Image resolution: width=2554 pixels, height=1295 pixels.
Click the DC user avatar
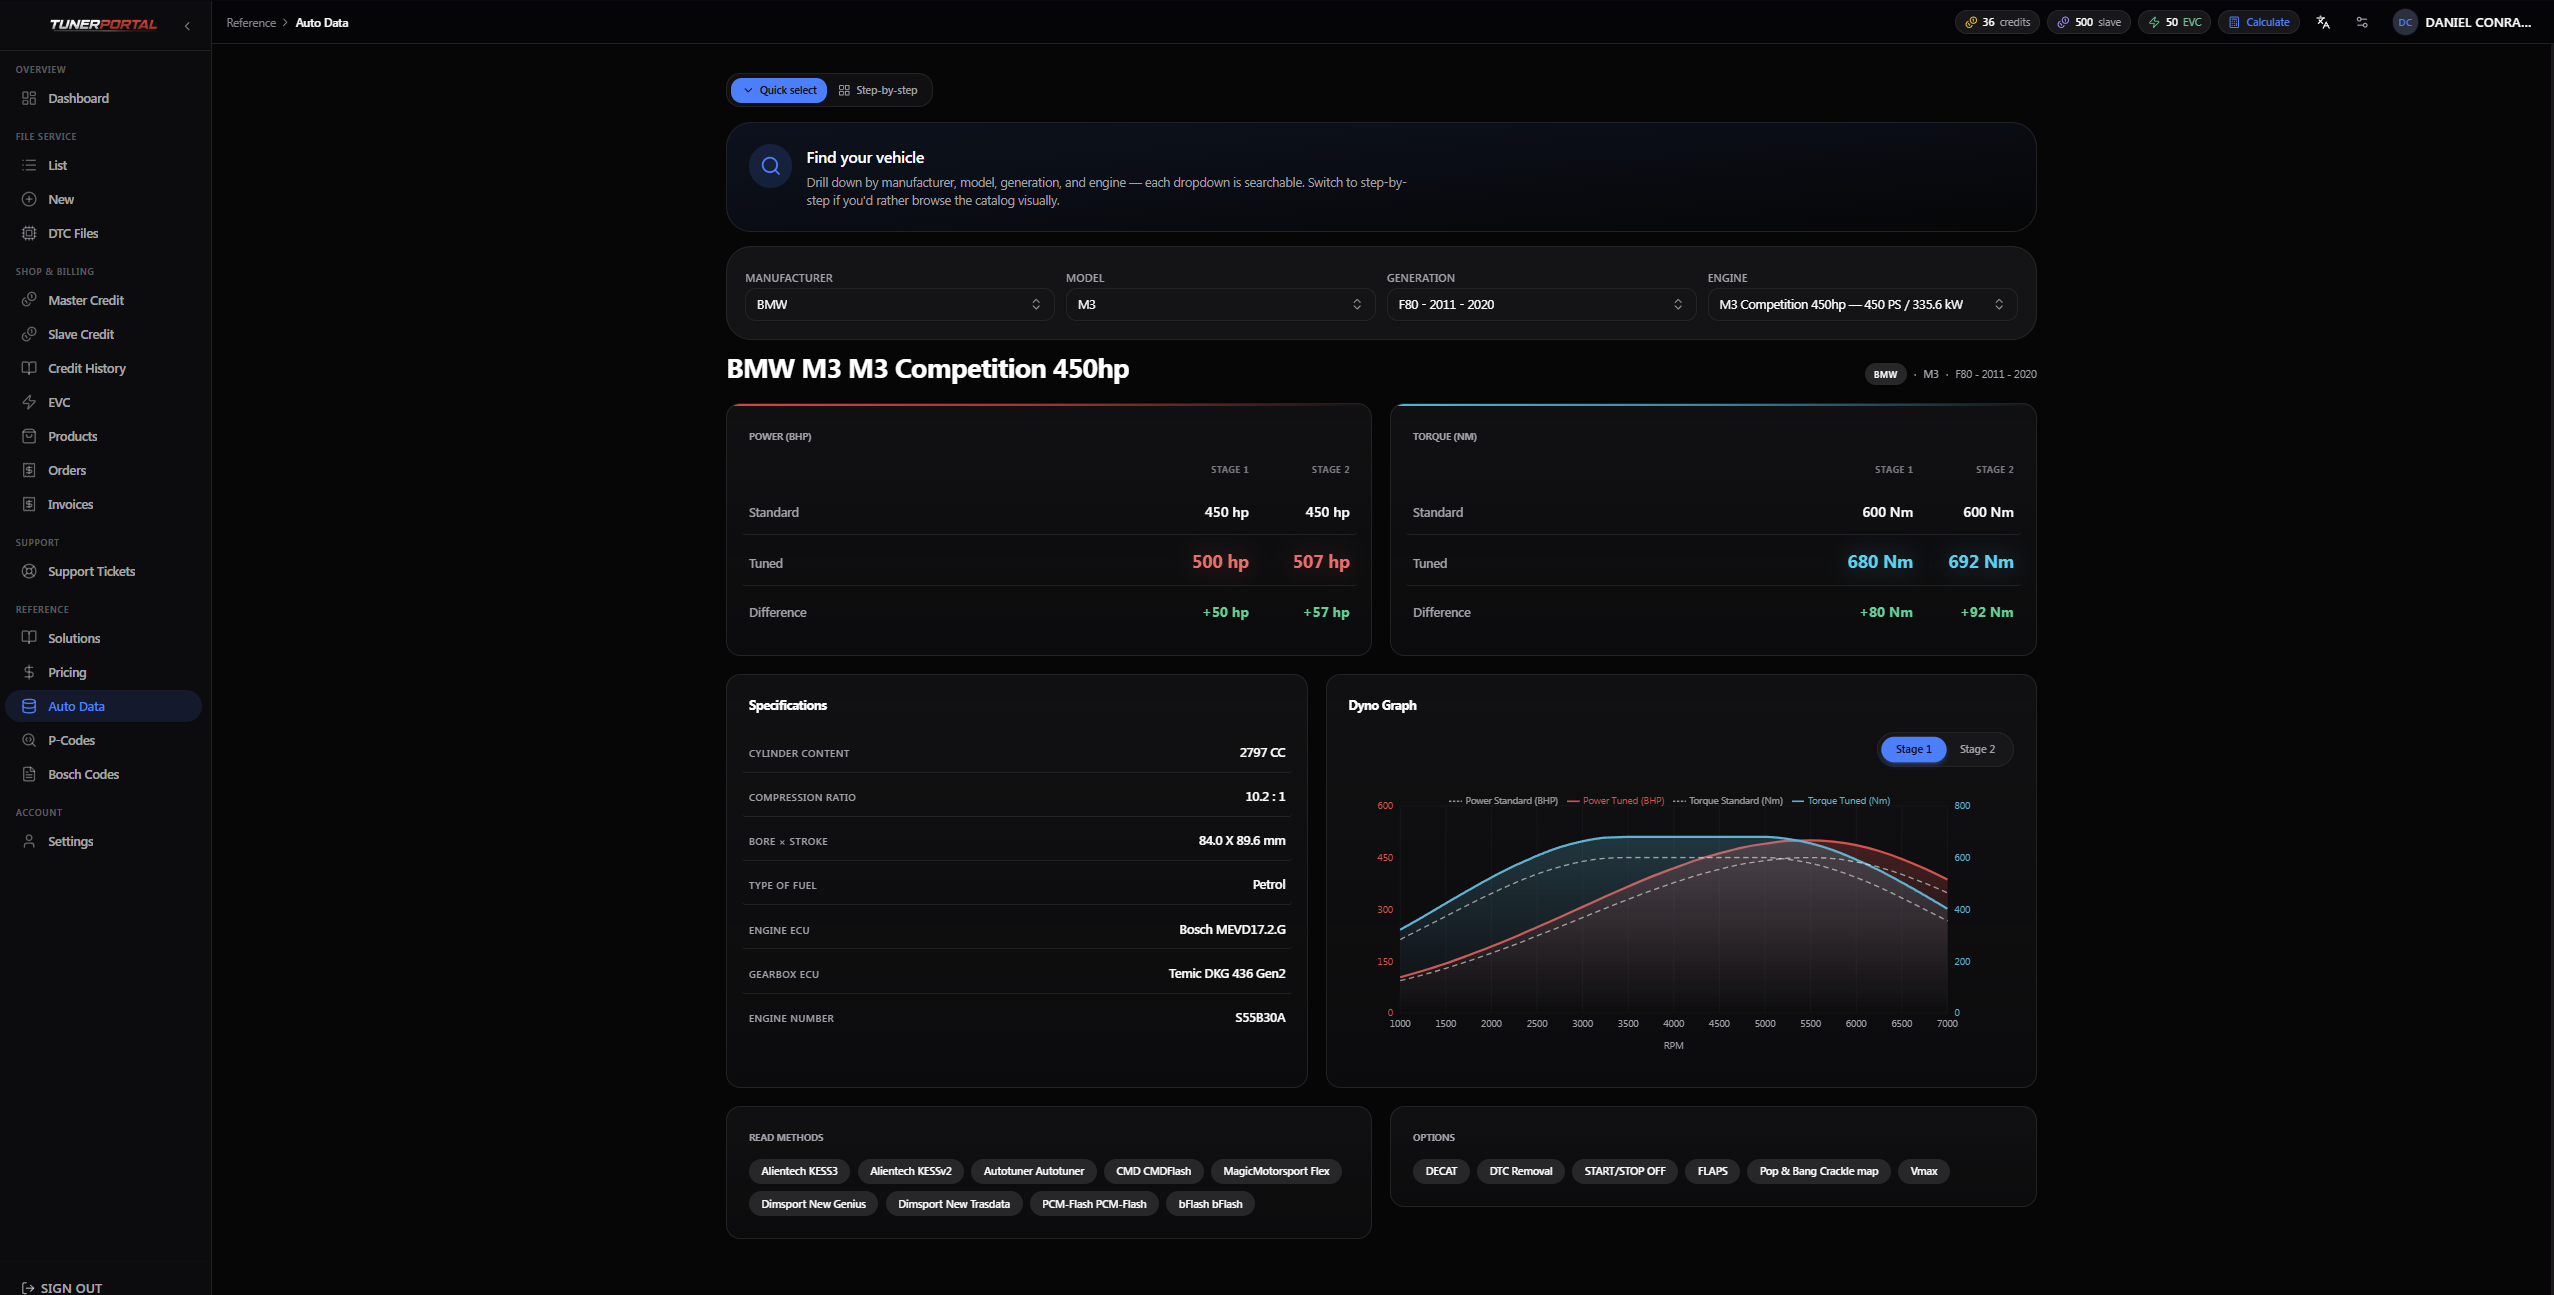[x=2405, y=22]
